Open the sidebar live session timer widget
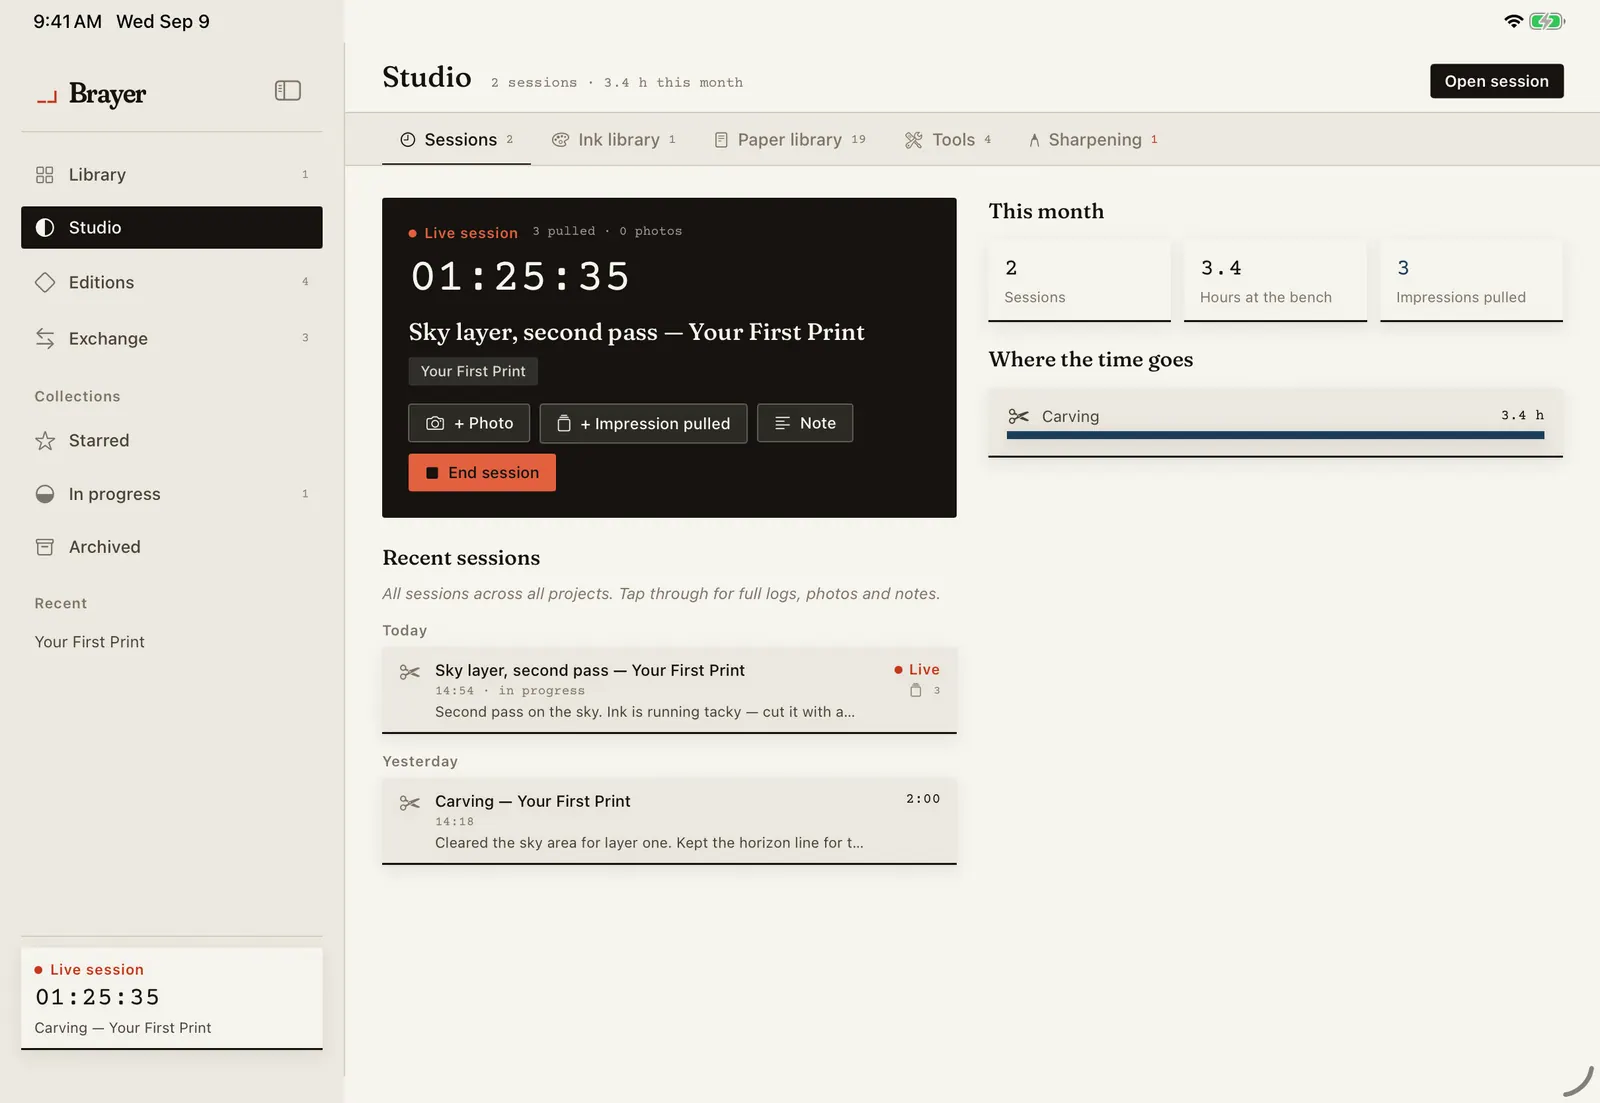1600x1103 pixels. coord(172,998)
